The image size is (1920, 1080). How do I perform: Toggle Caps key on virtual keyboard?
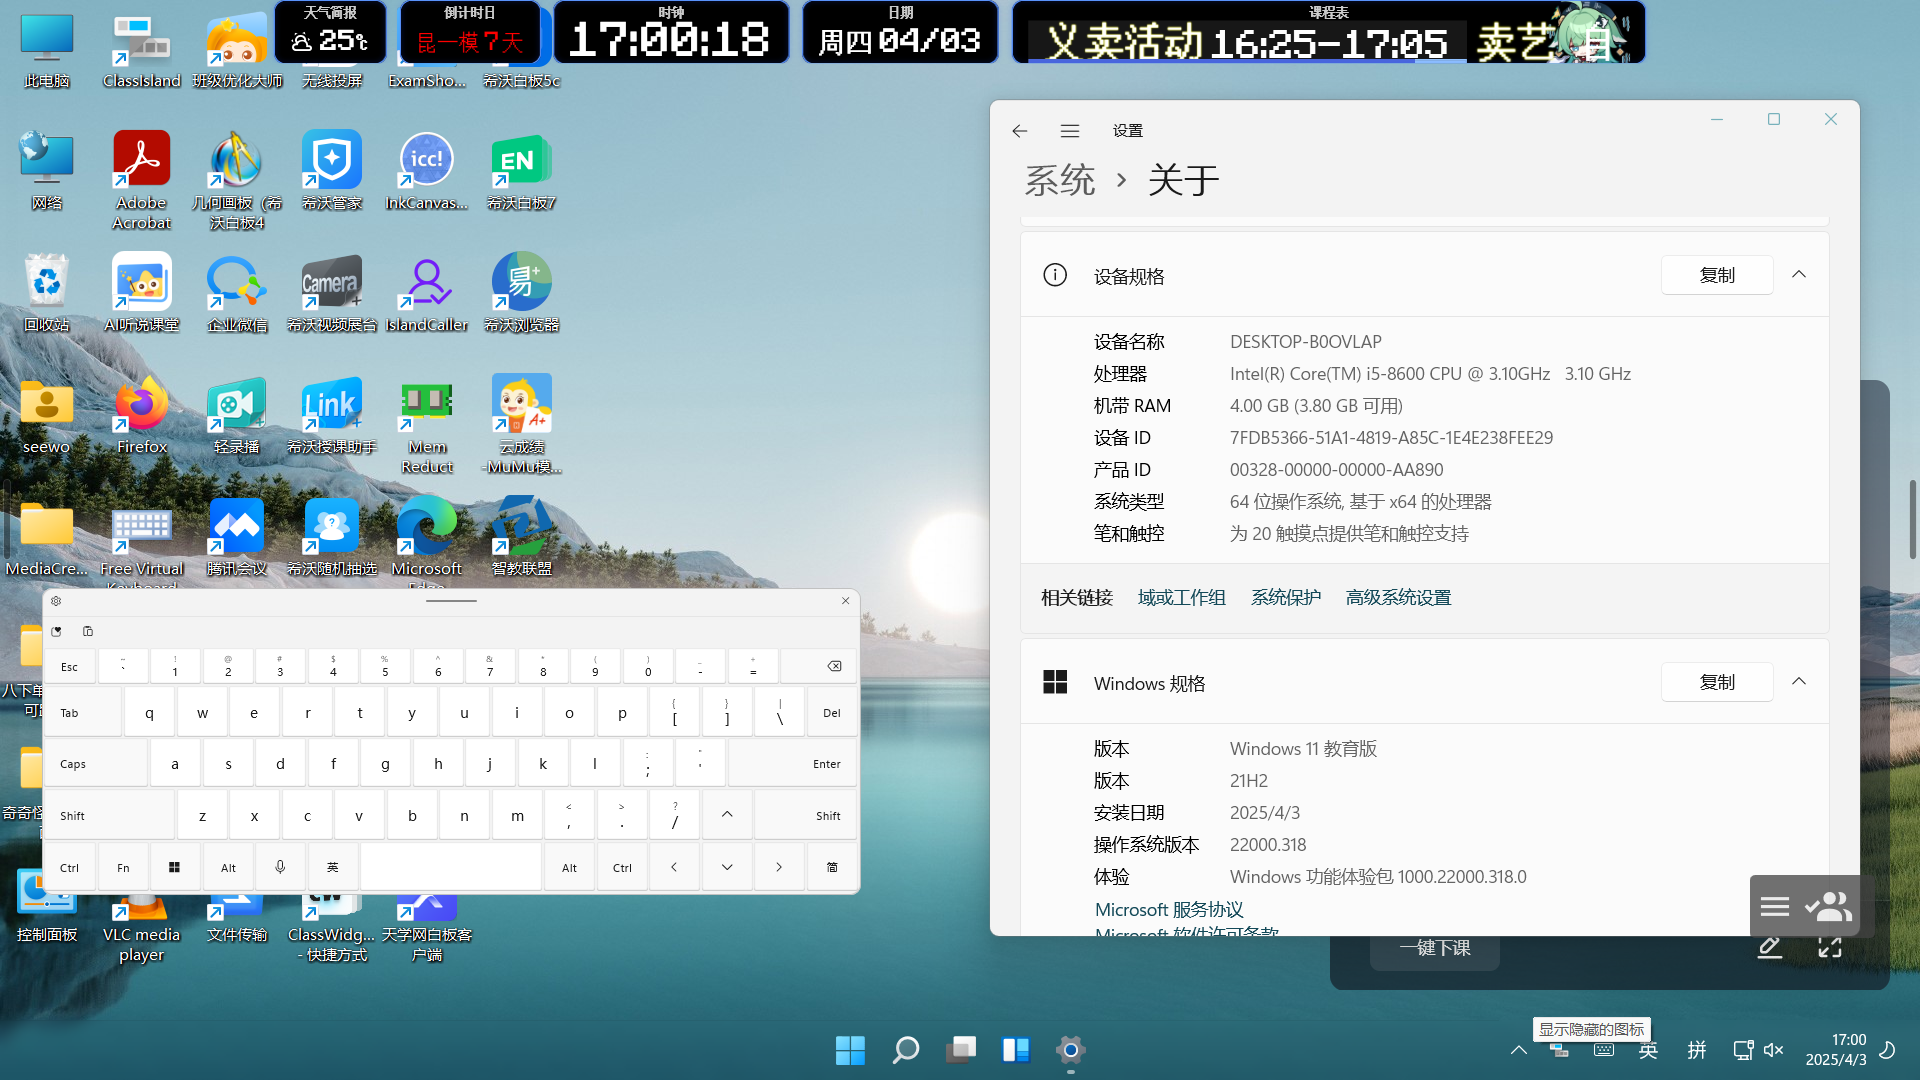[x=96, y=764]
